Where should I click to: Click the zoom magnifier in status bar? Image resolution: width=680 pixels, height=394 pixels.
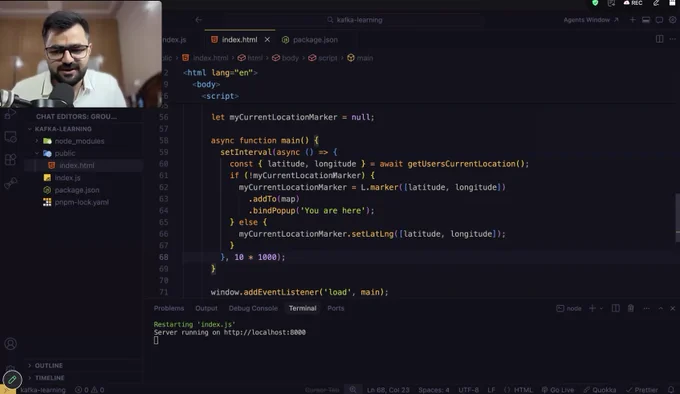(x=353, y=389)
